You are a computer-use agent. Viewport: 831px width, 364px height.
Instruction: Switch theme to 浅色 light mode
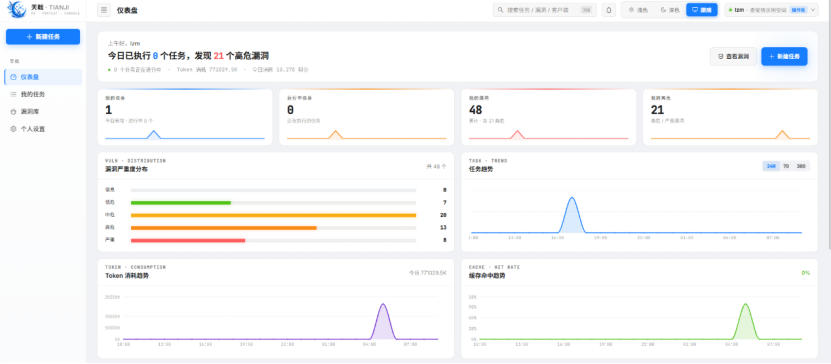[x=638, y=10]
